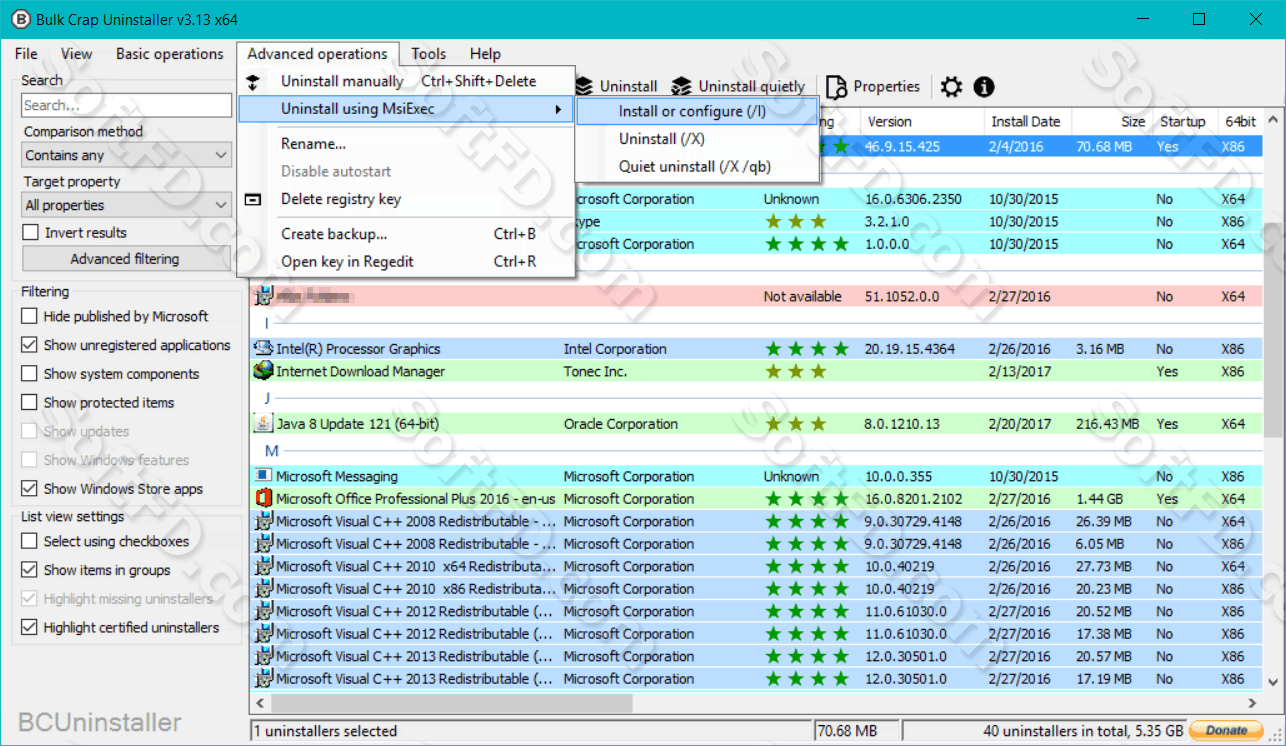Image resolution: width=1286 pixels, height=746 pixels.
Task: Enable Hide published by Microsoft
Action: (30, 316)
